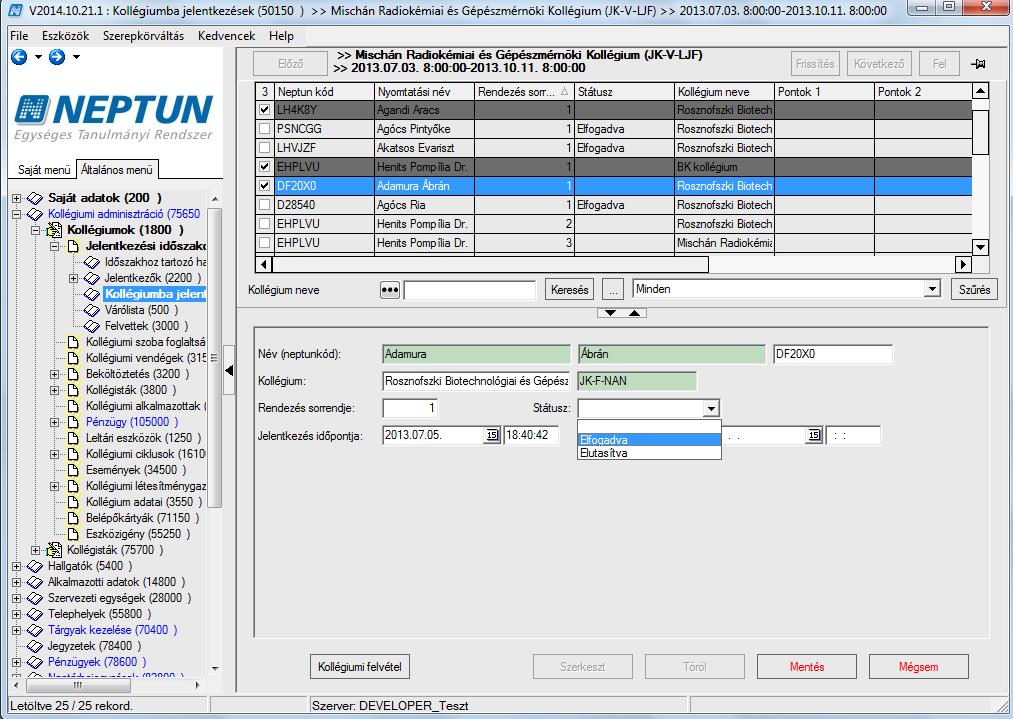Click the Neptun app icon in the title bar
The image size is (1013, 719).
(15, 10)
